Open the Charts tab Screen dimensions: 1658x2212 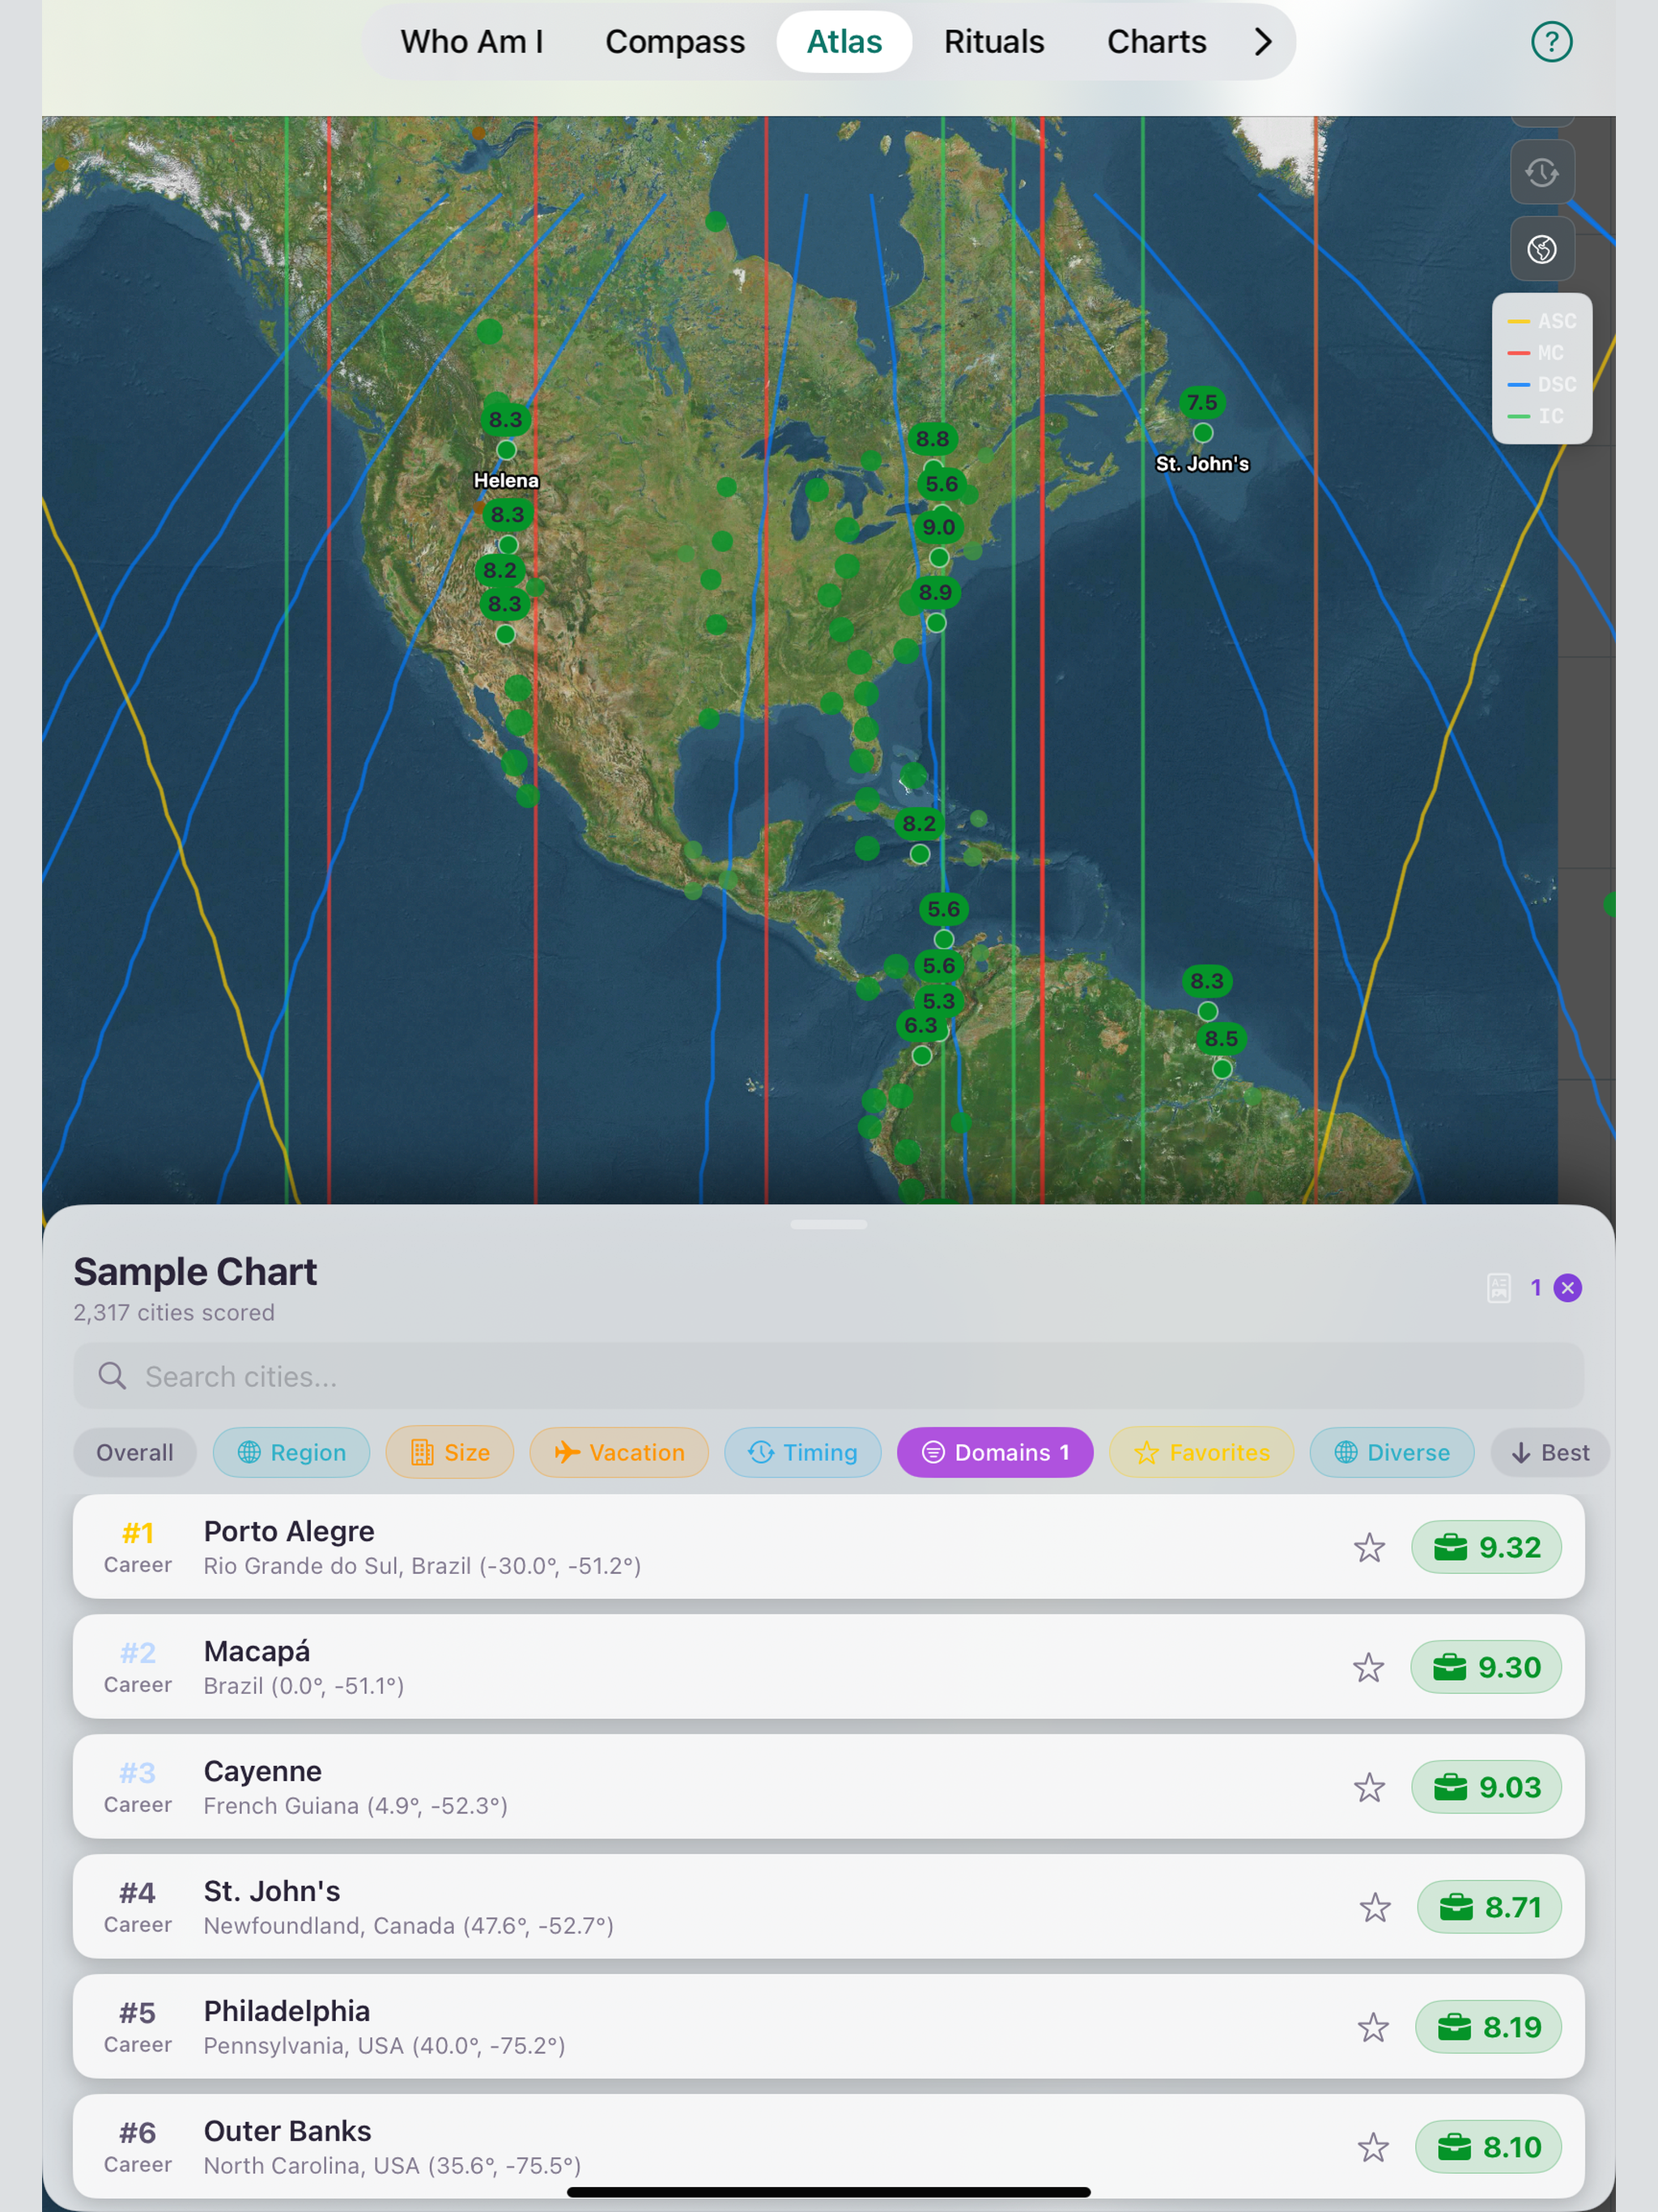(1156, 42)
